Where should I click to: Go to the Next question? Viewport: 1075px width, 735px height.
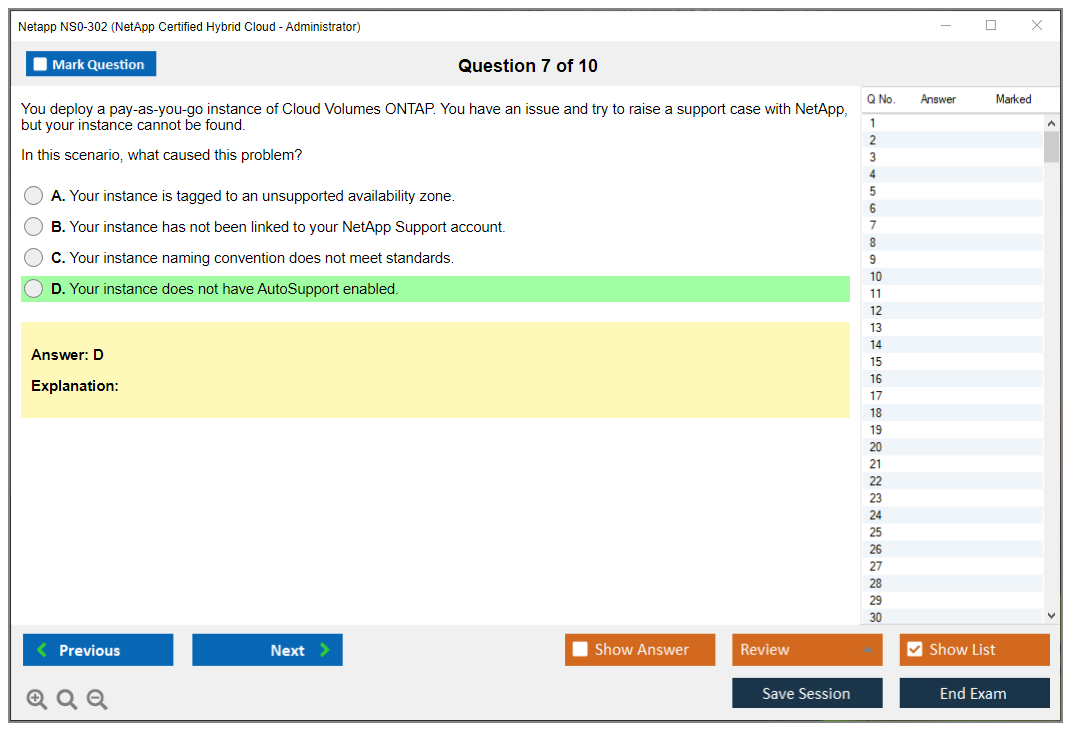pyautogui.click(x=267, y=650)
